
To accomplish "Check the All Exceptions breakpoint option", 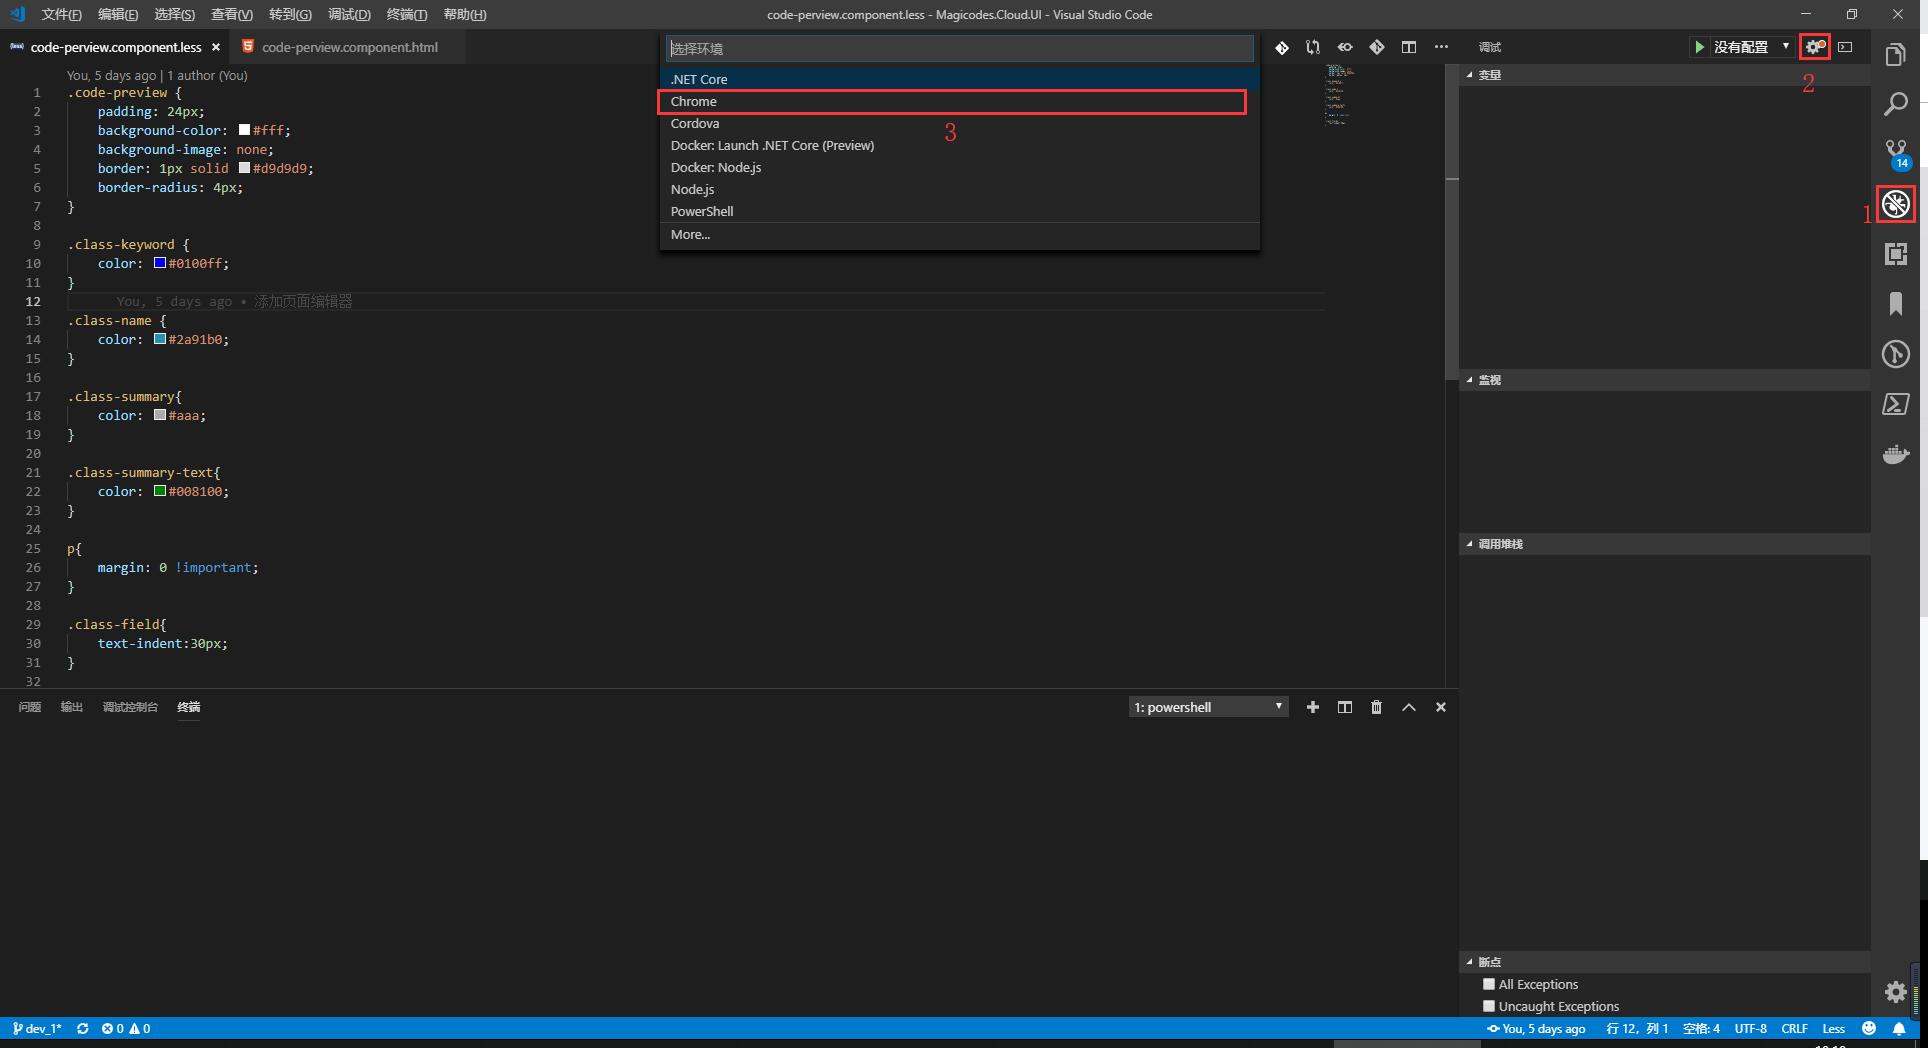I will pos(1489,984).
